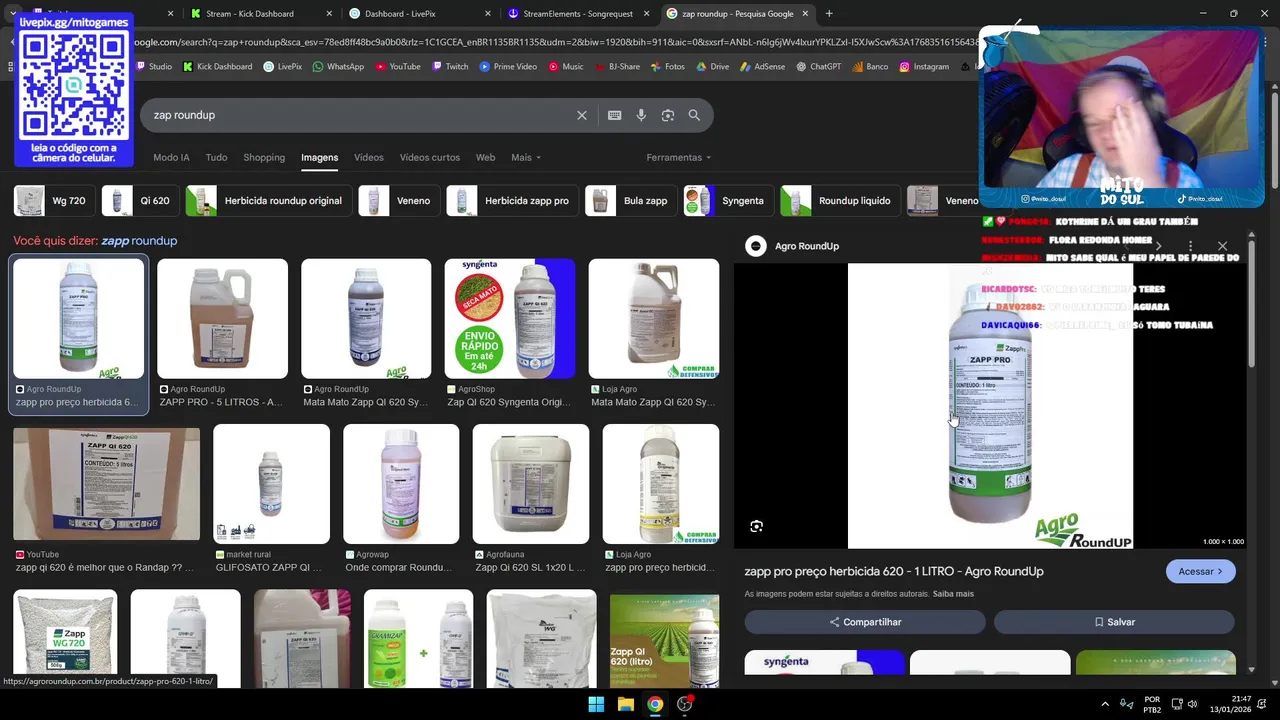
Task: Open the ZAPP PRO - 5 LITROS image result
Action: pyautogui.click(x=222, y=335)
